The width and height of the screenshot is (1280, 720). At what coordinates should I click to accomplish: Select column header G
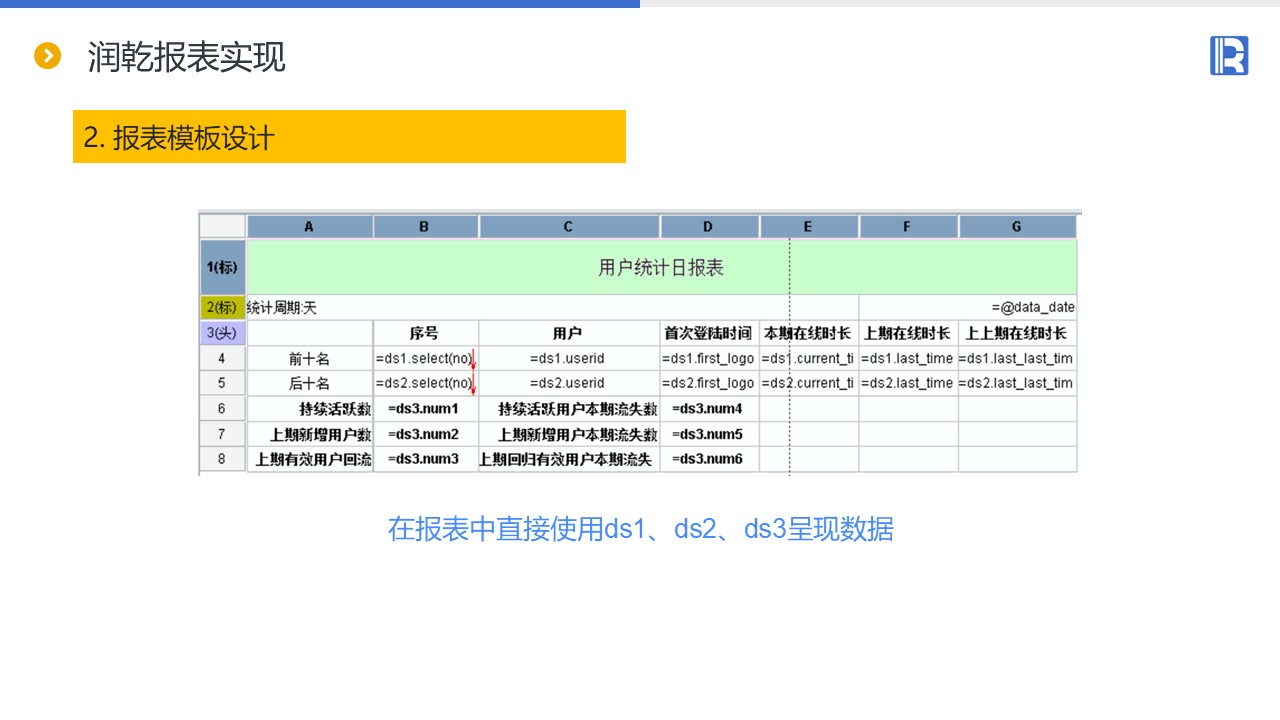click(1017, 227)
